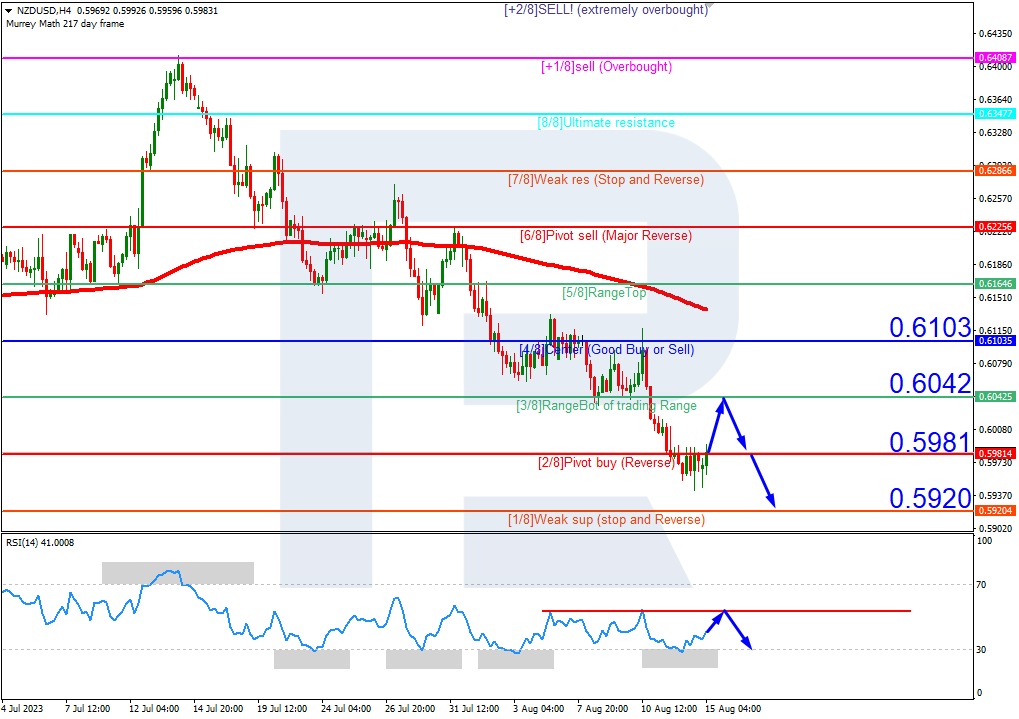Viewport: 1019px width, 719px height.
Task: Click the [+1/8]sell (Overbought) level label
Action: (606, 67)
